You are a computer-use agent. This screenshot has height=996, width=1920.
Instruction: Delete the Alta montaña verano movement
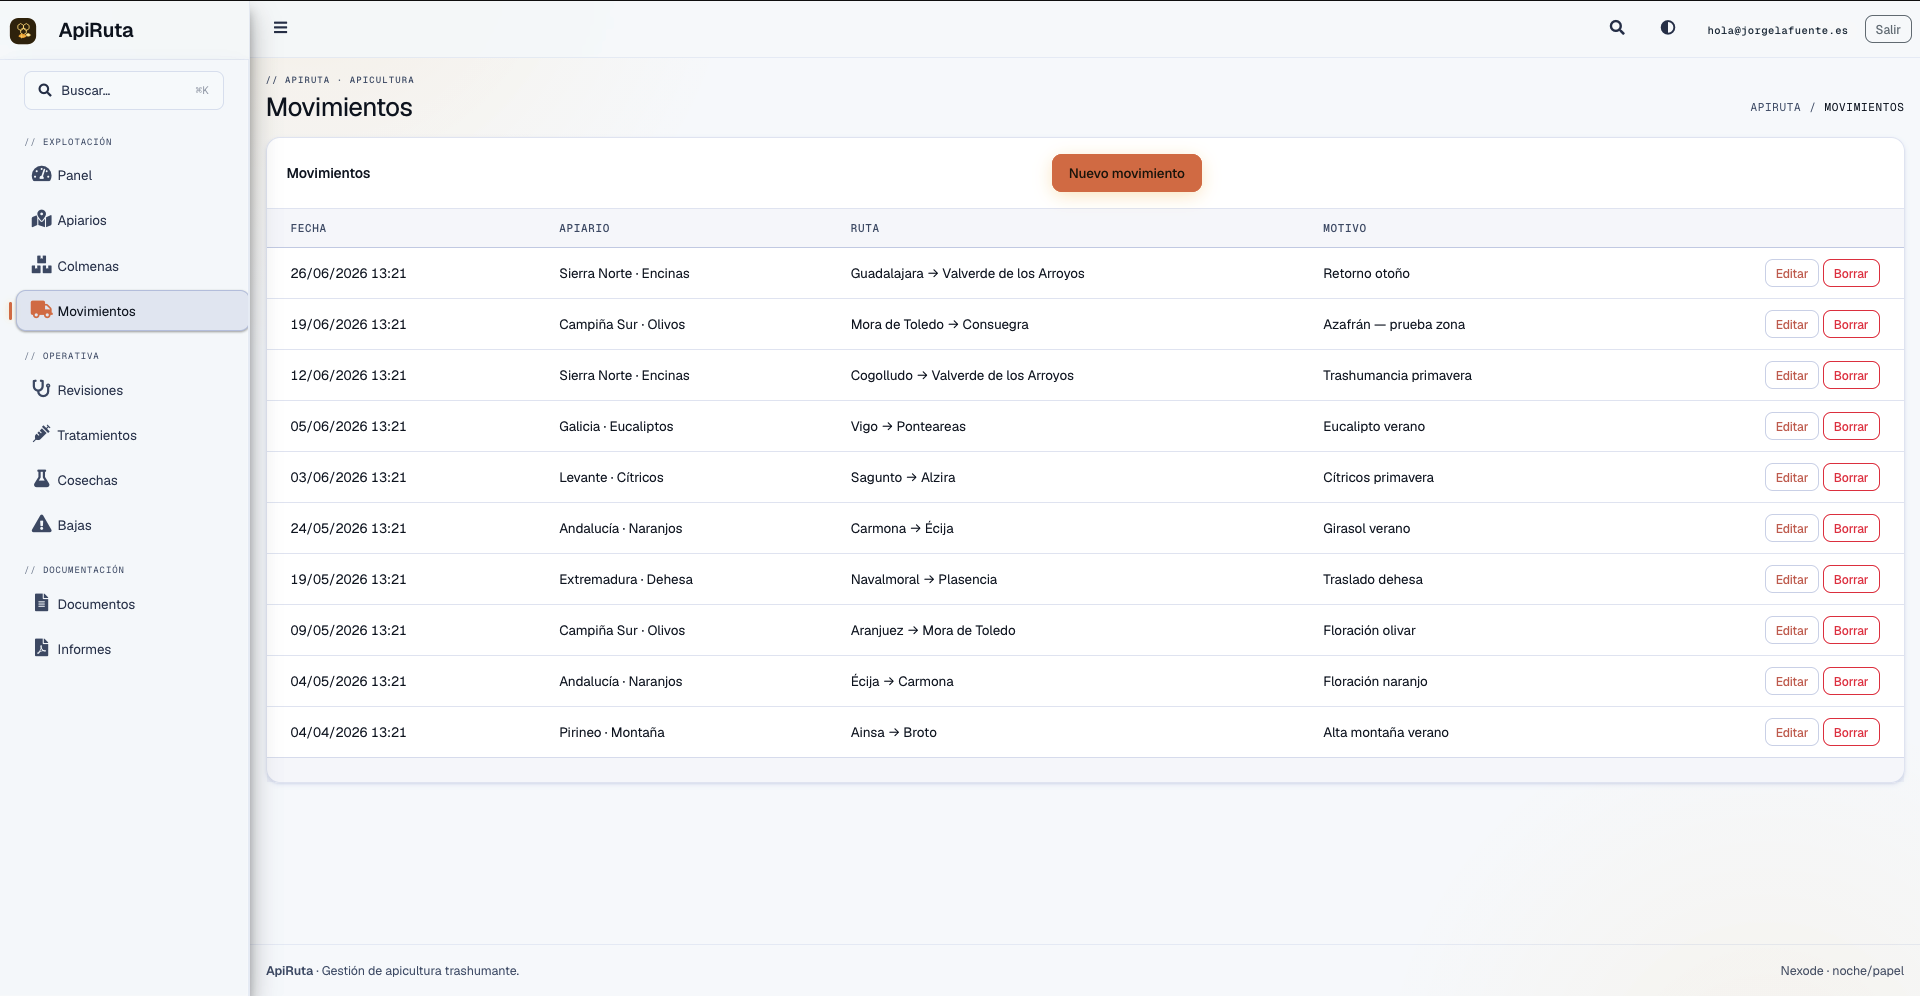[1850, 733]
